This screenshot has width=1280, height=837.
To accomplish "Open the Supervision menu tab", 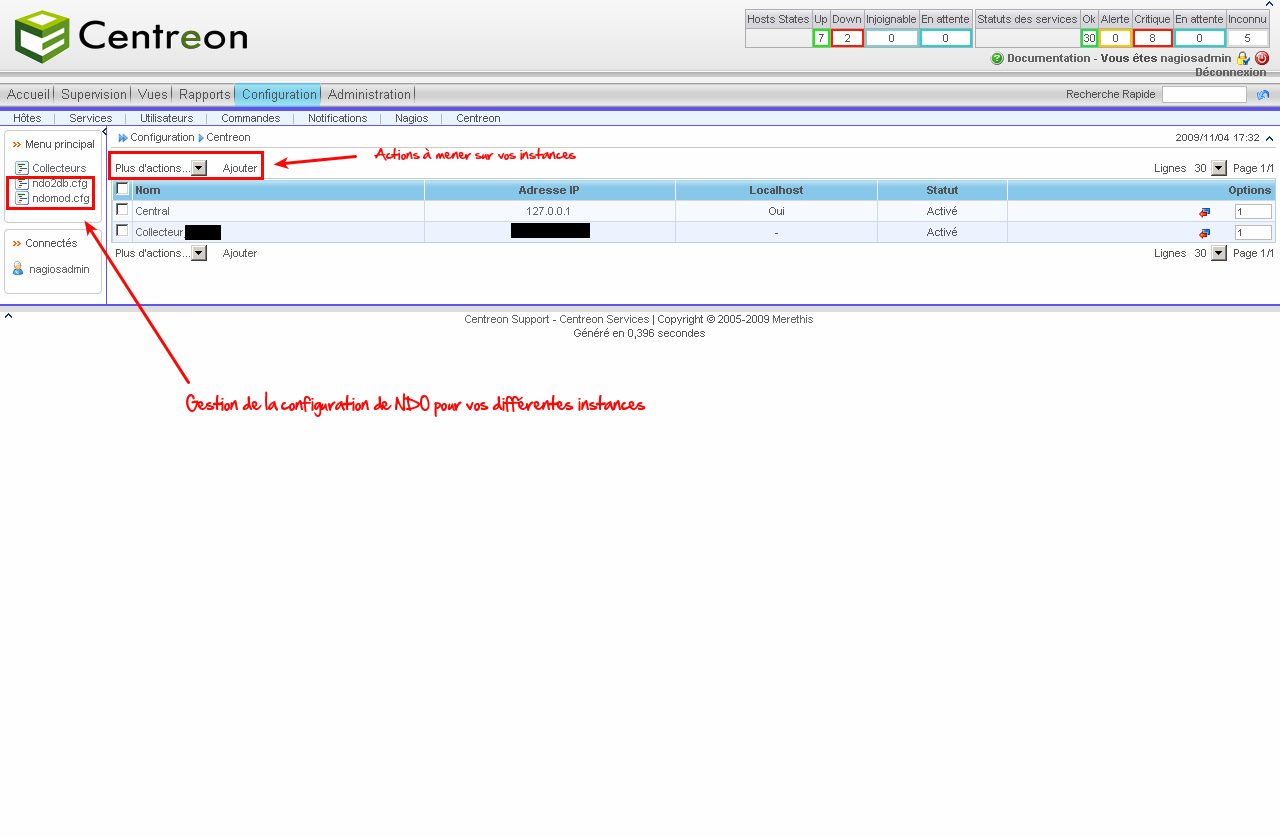I will [x=94, y=94].
